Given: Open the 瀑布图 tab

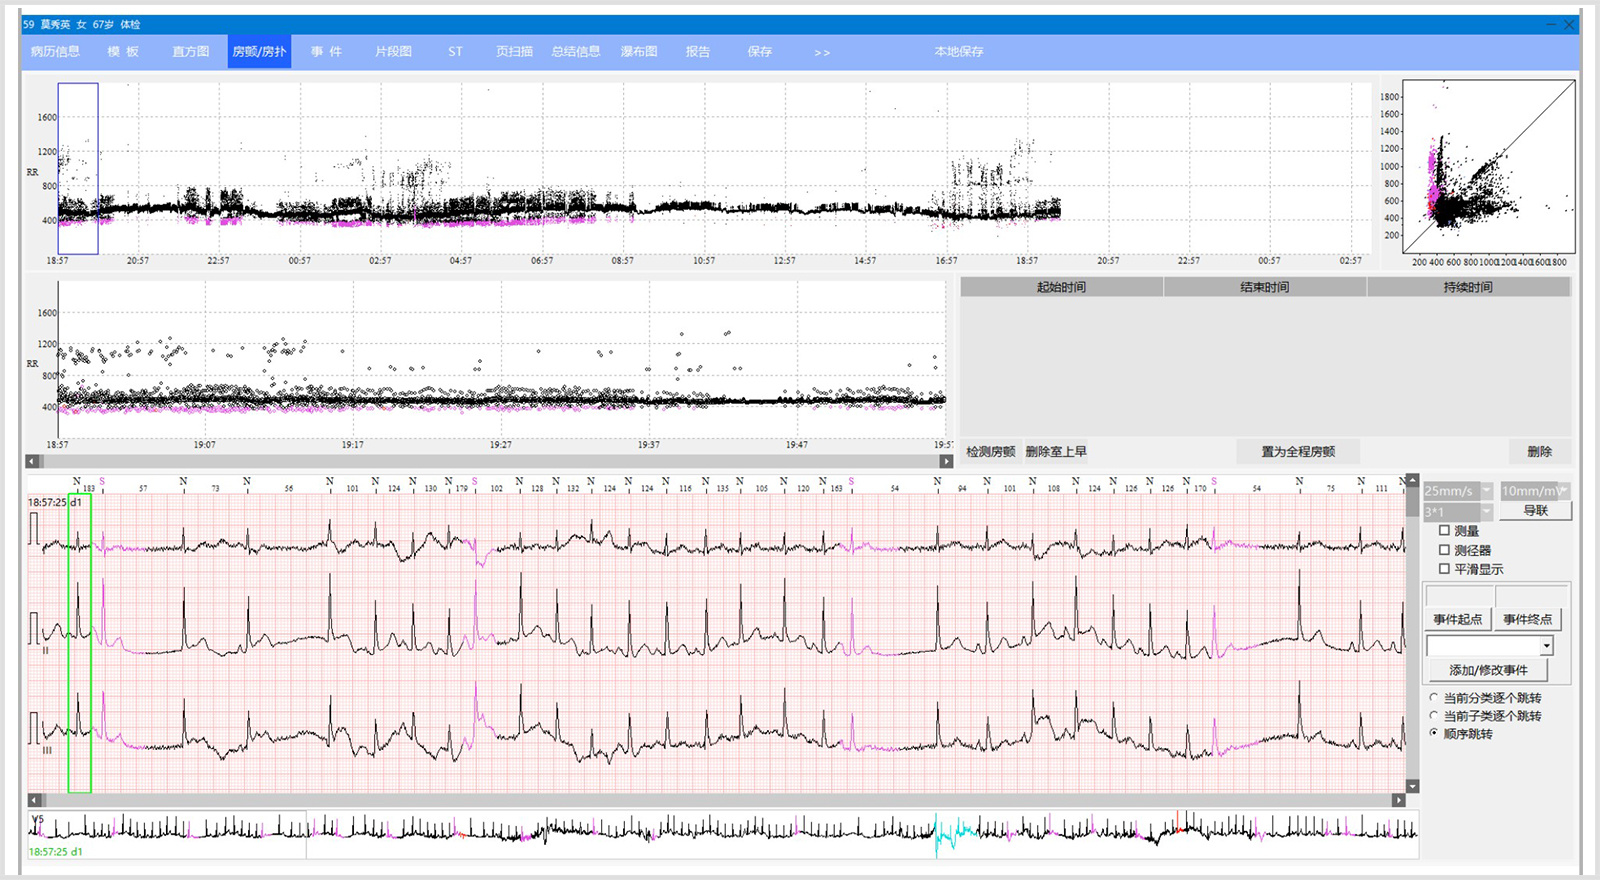Looking at the screenshot, I should pyautogui.click(x=638, y=52).
